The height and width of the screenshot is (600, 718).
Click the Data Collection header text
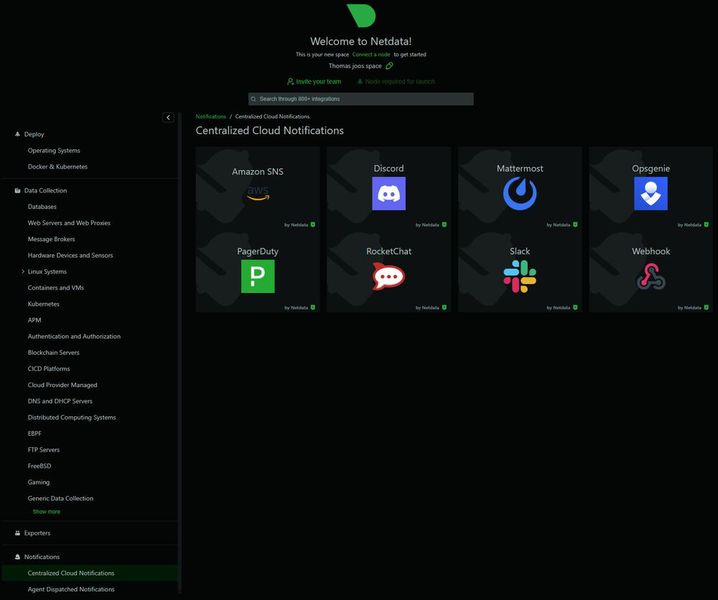pos(45,191)
